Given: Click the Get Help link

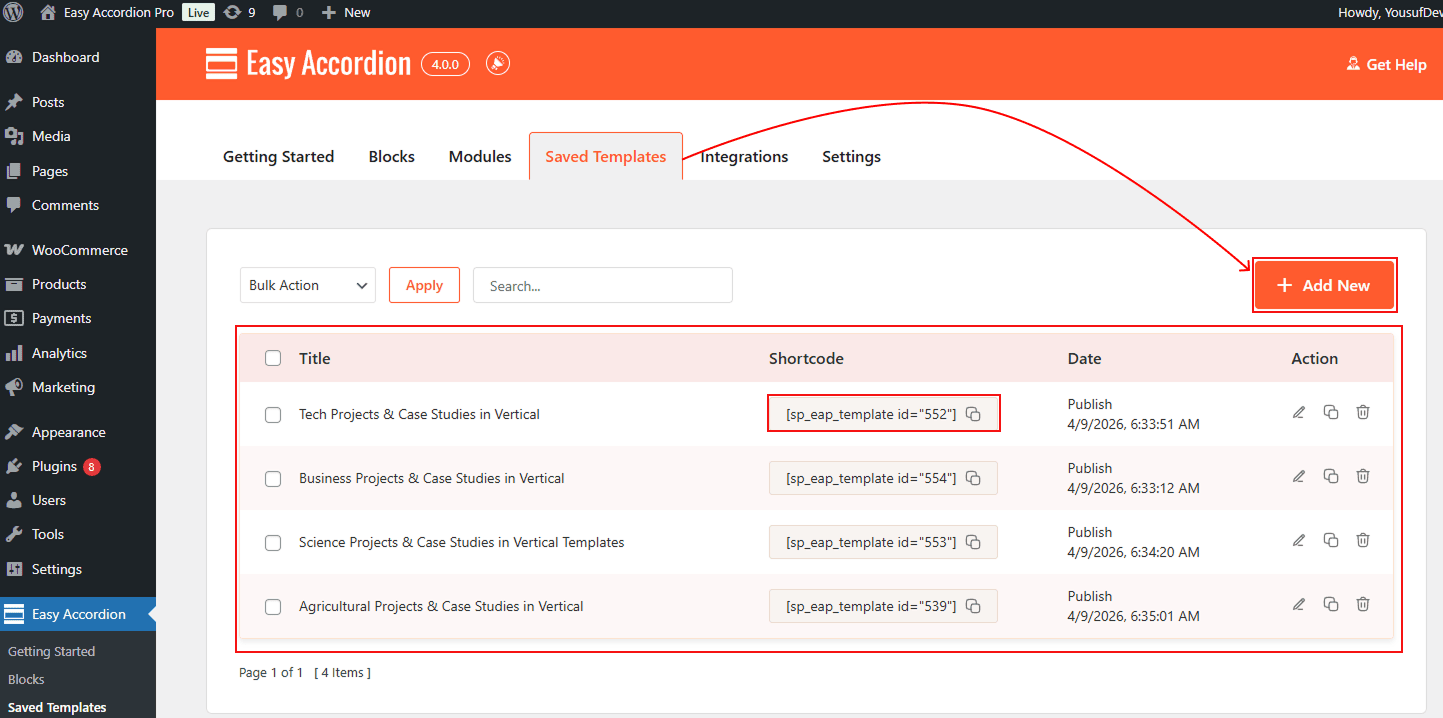Looking at the screenshot, I should pyautogui.click(x=1386, y=64).
